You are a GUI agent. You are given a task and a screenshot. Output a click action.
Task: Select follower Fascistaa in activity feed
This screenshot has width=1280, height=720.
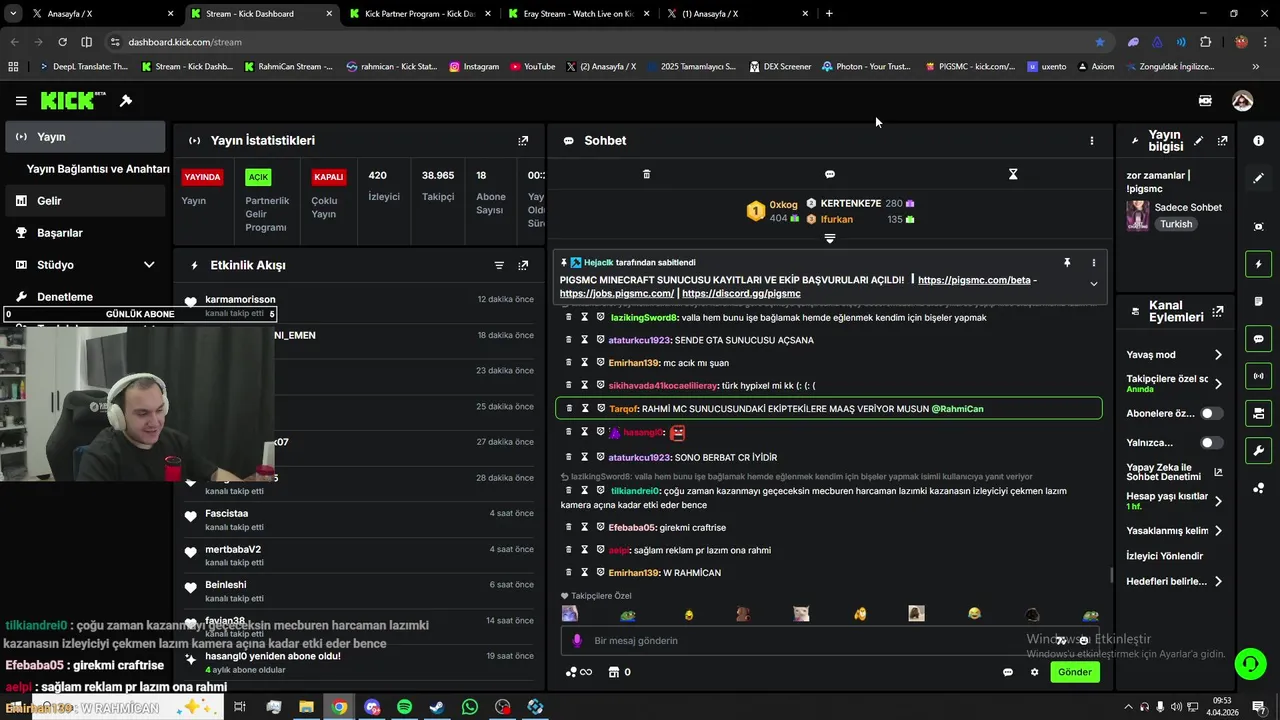(x=227, y=513)
